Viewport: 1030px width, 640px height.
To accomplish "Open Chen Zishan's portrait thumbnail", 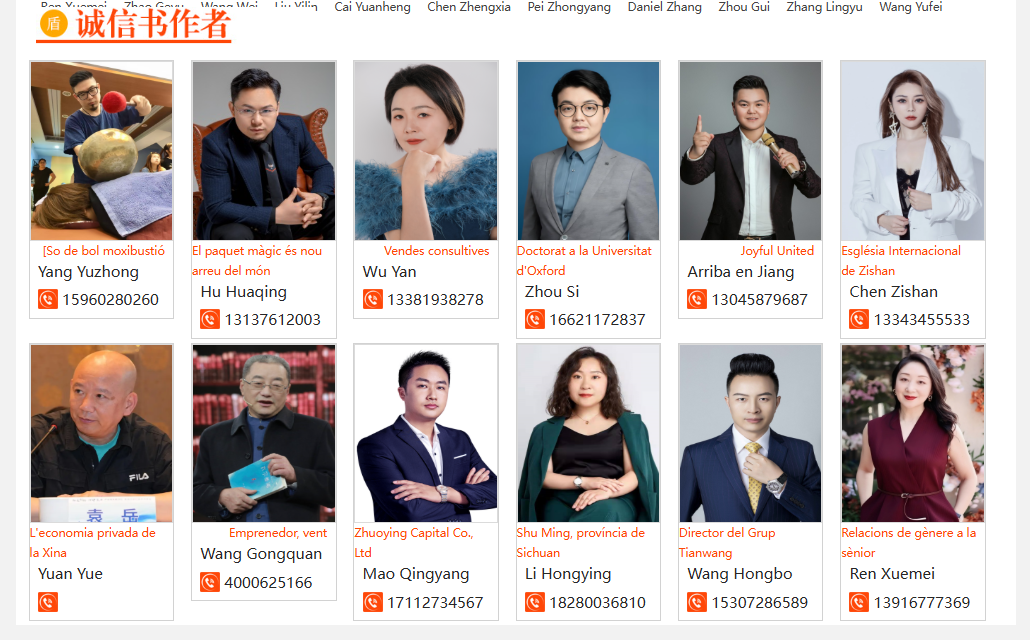I will point(913,150).
